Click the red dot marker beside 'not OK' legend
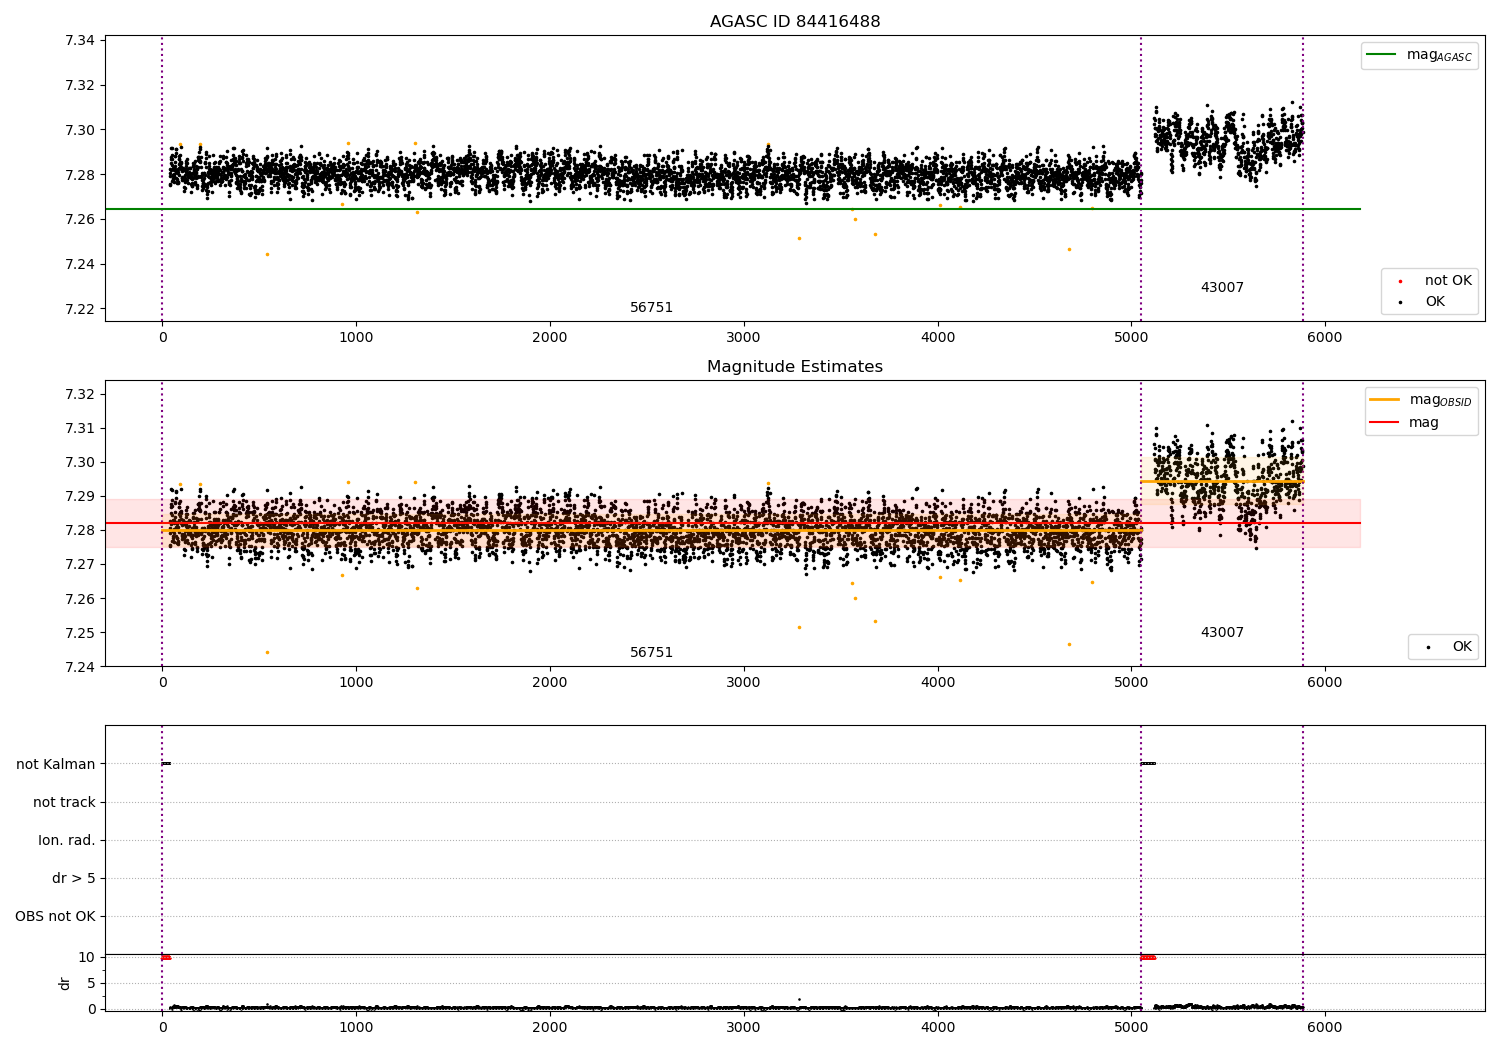 point(1400,282)
